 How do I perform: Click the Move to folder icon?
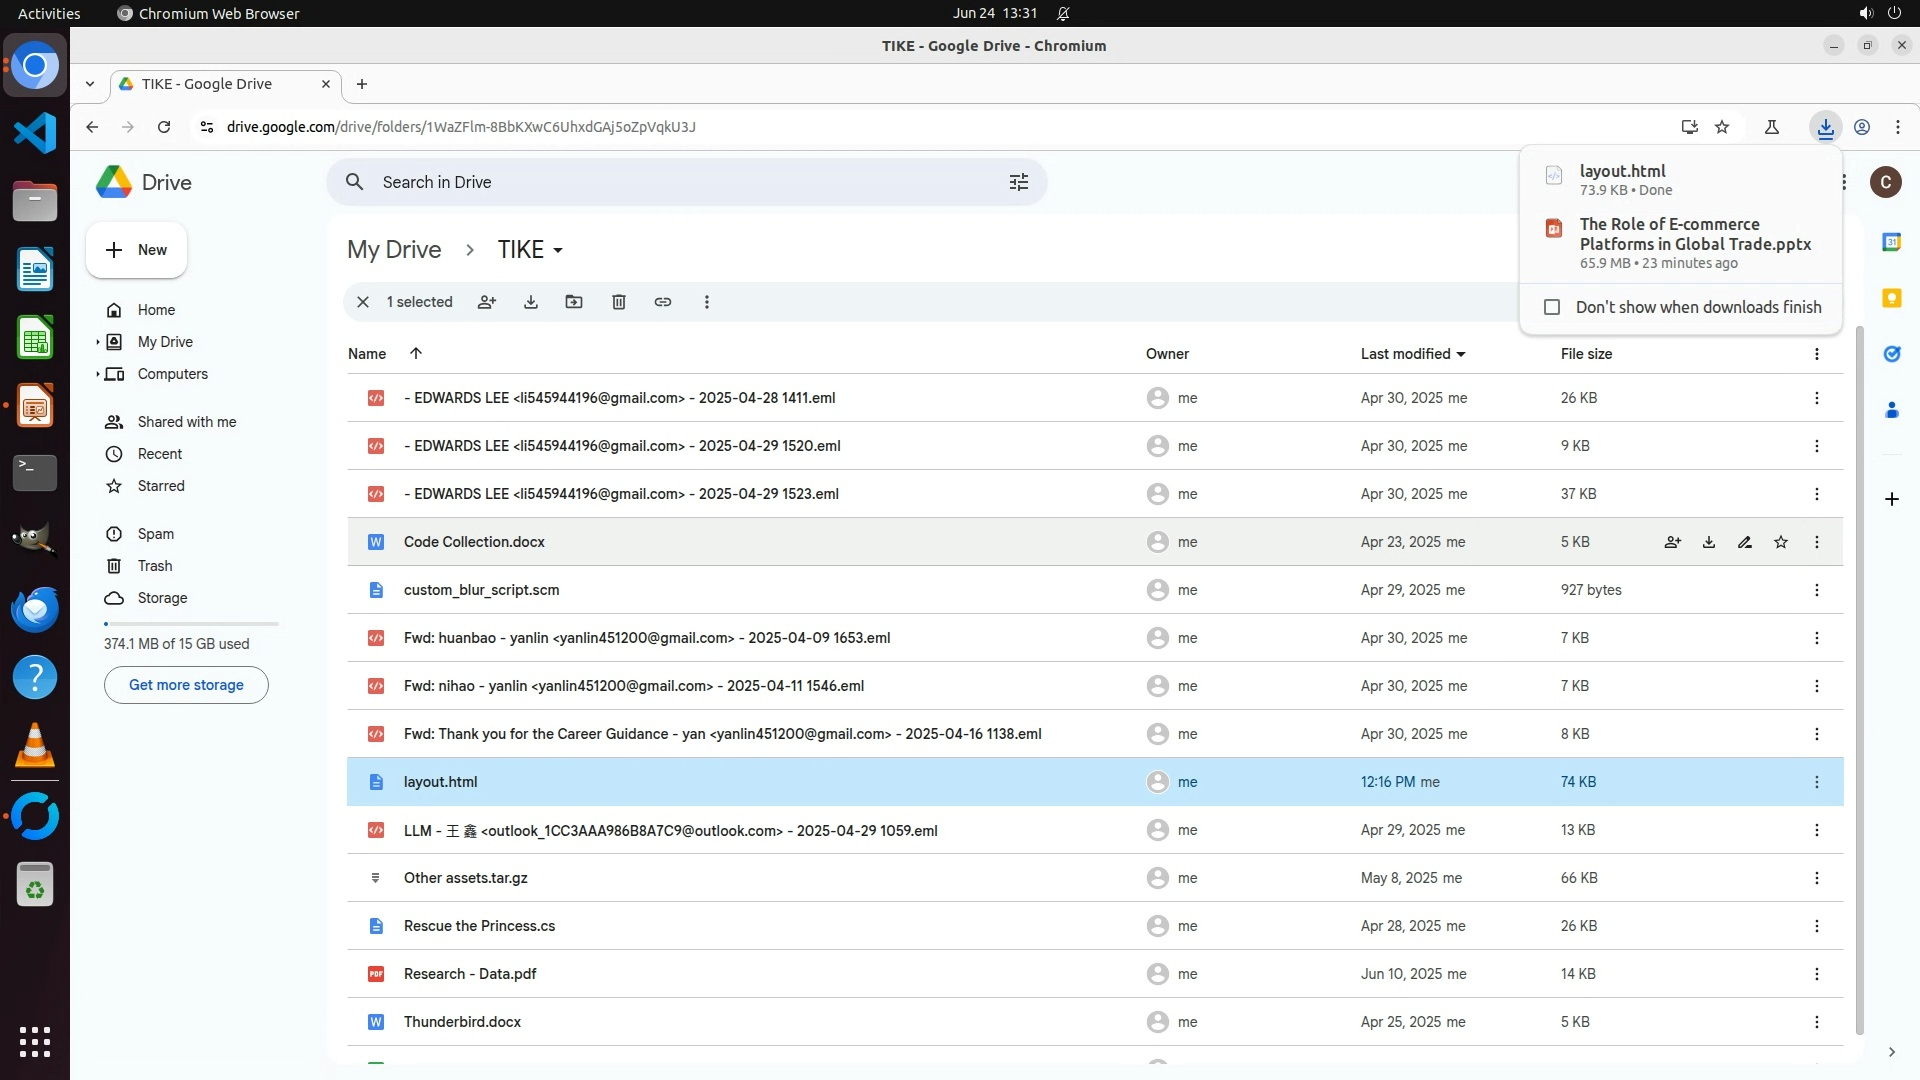pyautogui.click(x=574, y=302)
